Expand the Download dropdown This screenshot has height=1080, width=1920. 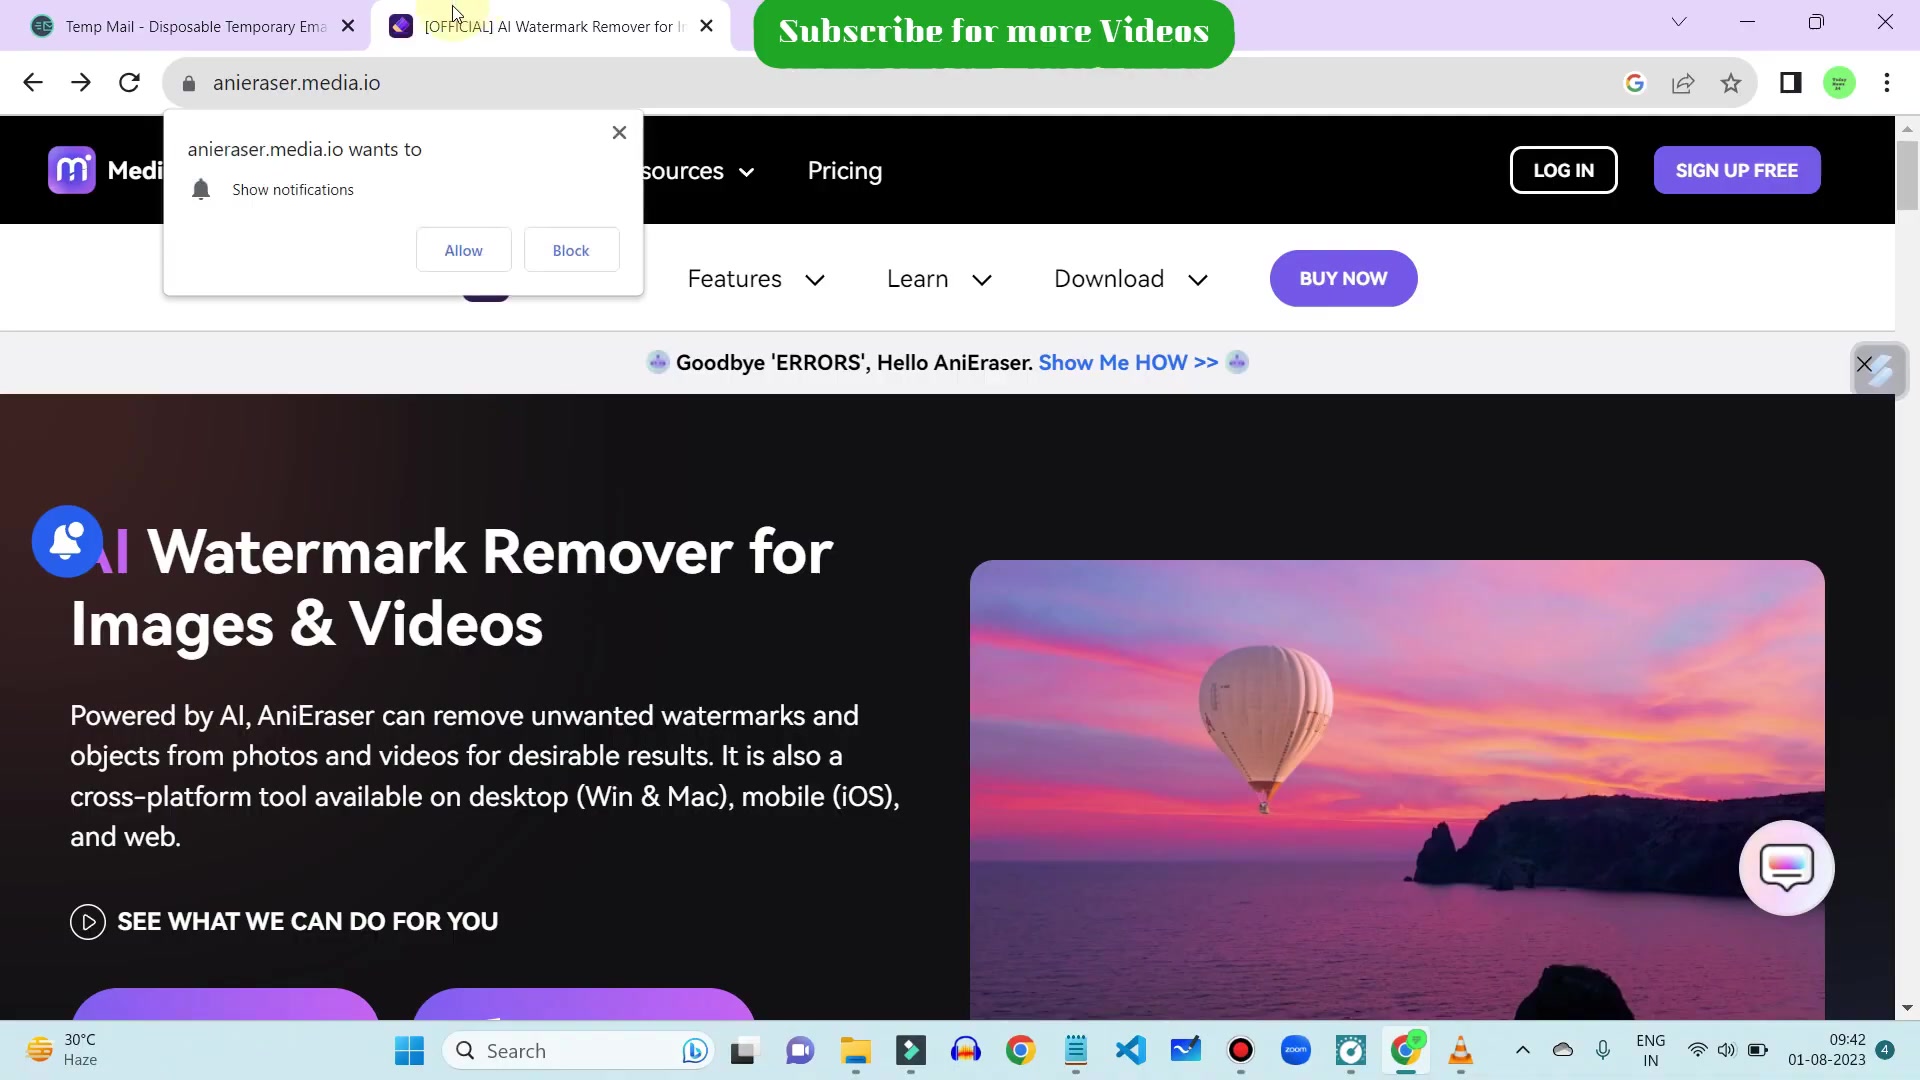(1130, 279)
